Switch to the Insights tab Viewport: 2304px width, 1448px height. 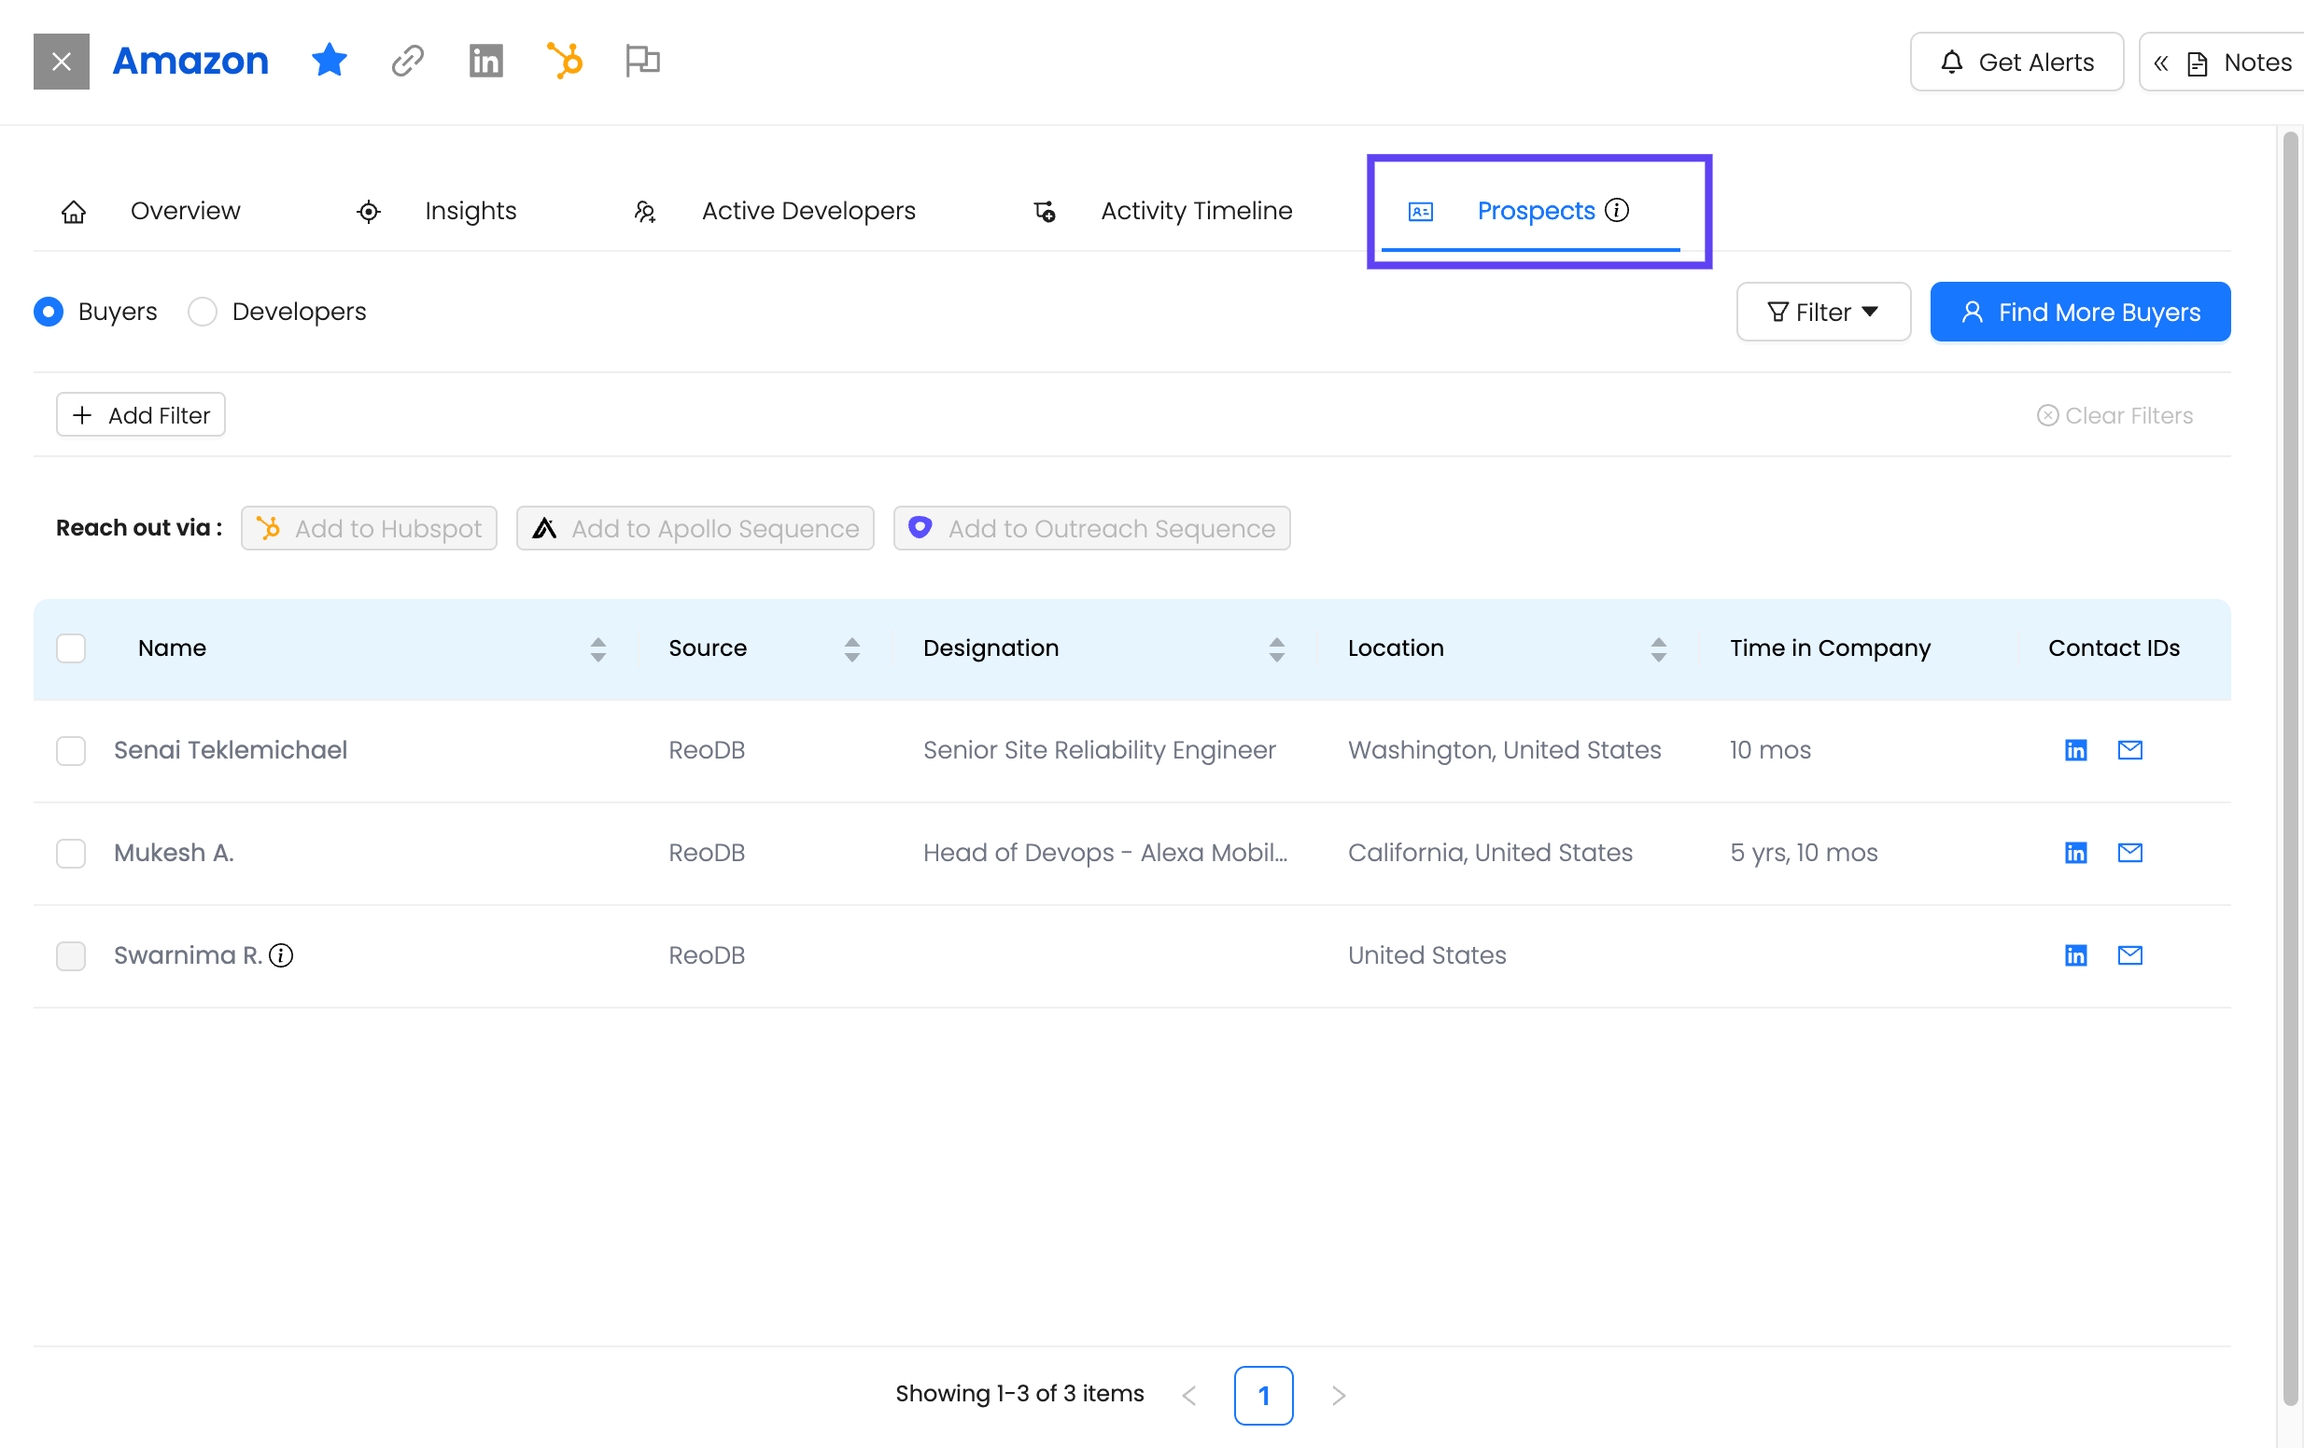tap(470, 211)
